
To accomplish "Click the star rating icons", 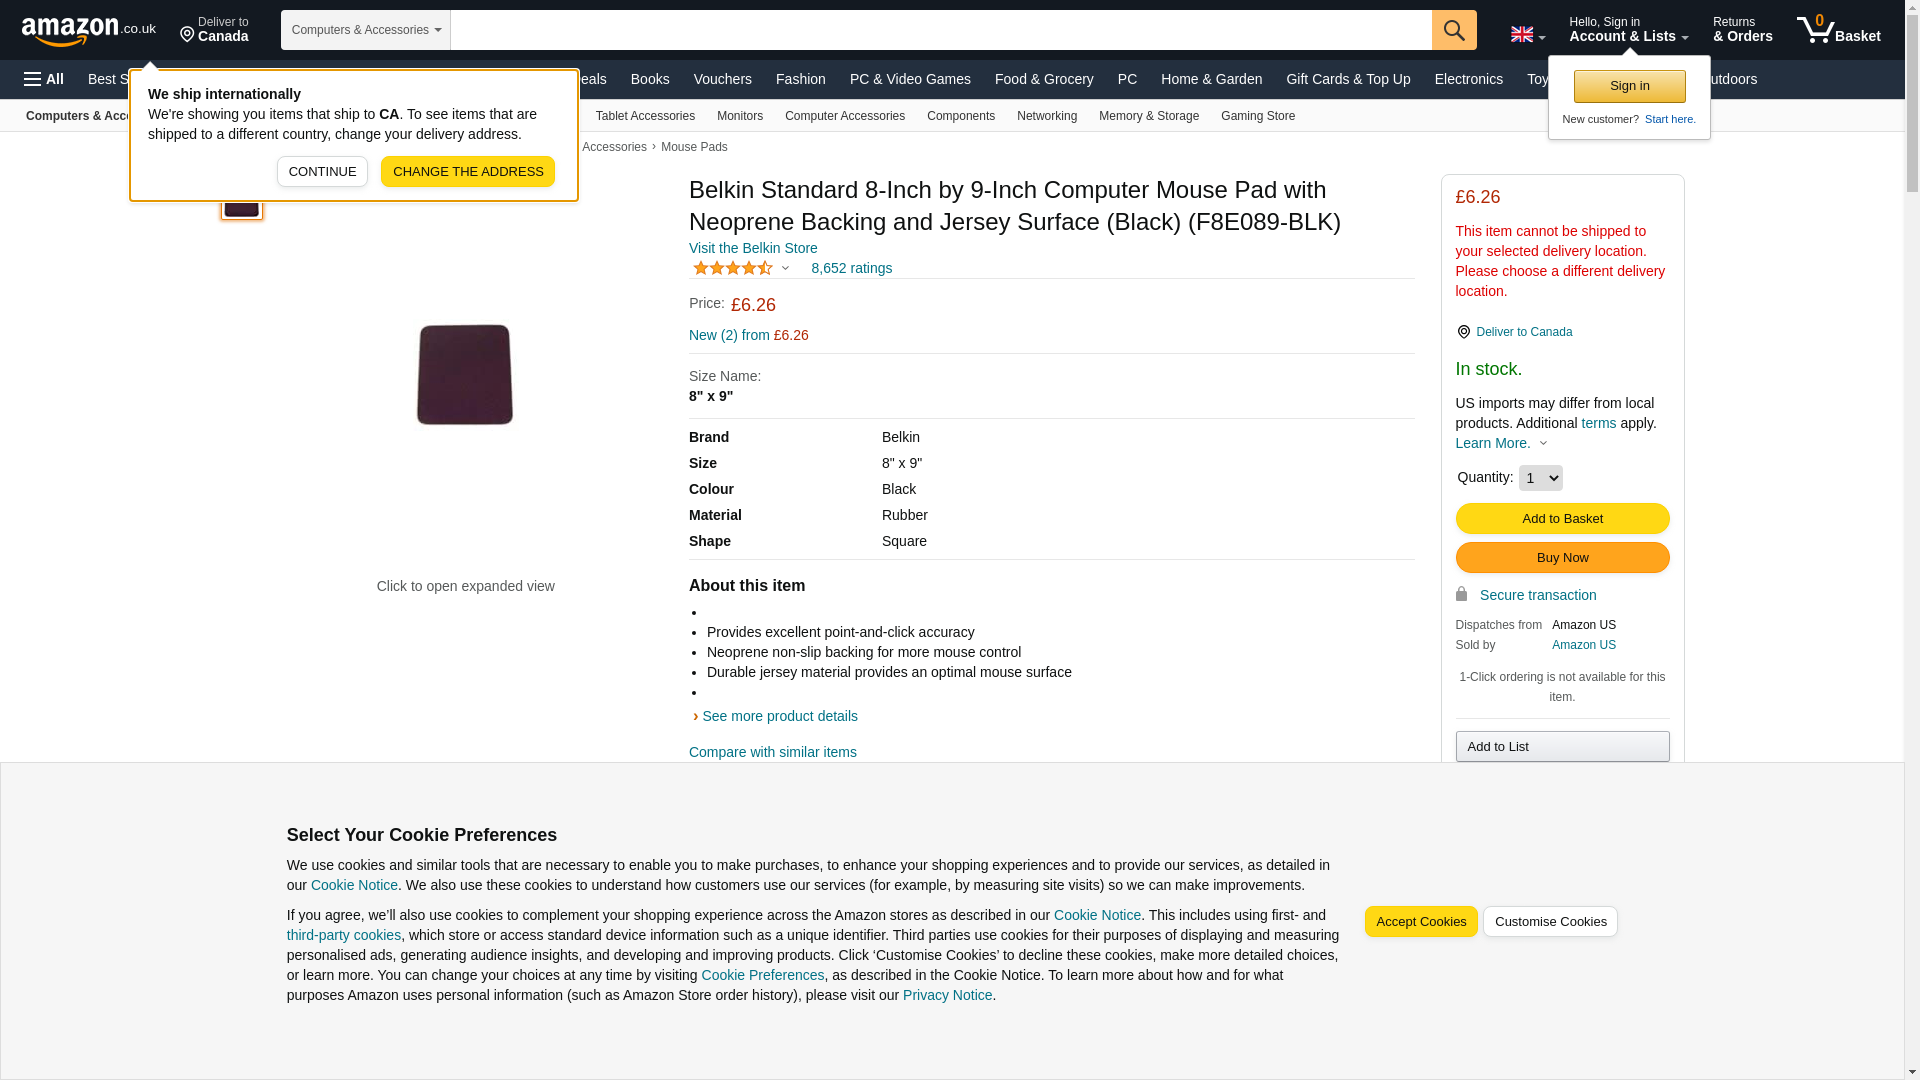I will [x=733, y=268].
